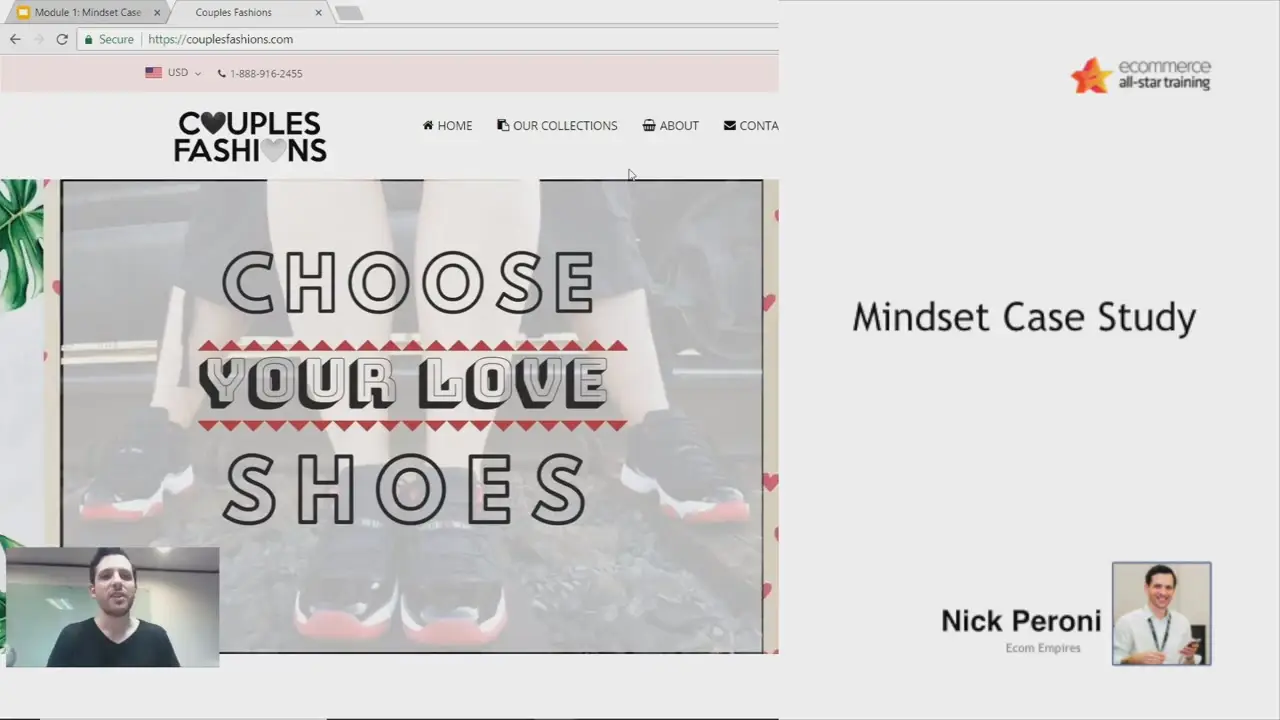Click the Mindset Case Study title text

1024,318
